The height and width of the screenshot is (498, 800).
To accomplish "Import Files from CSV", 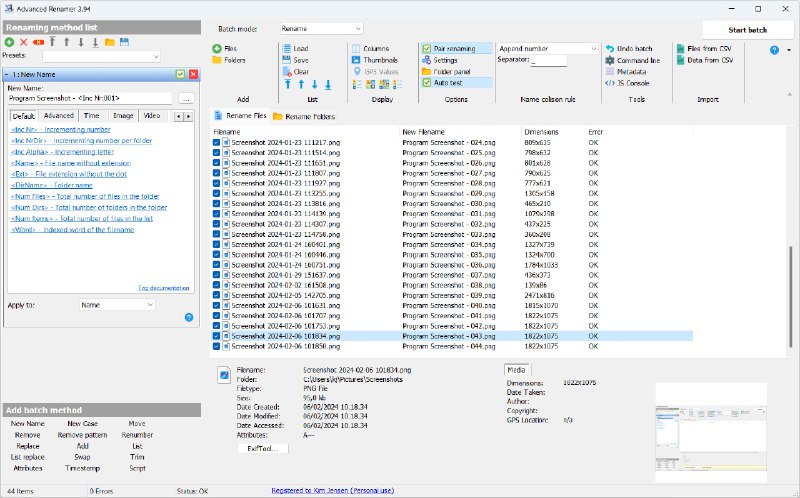I will coord(706,48).
